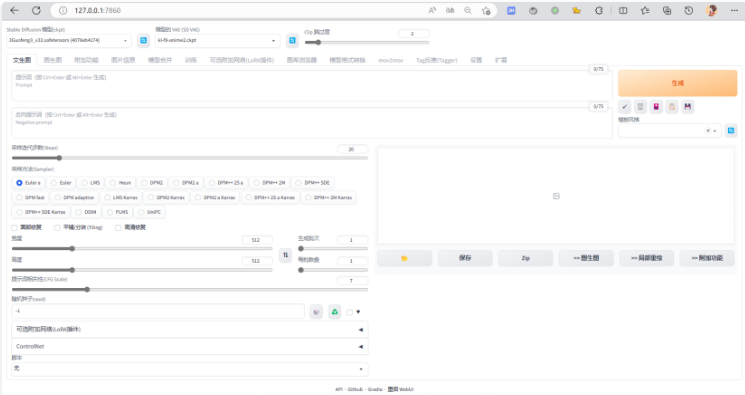Open the LoRA plugin additional networks tab
The height and width of the screenshot is (395, 745).
point(242,60)
